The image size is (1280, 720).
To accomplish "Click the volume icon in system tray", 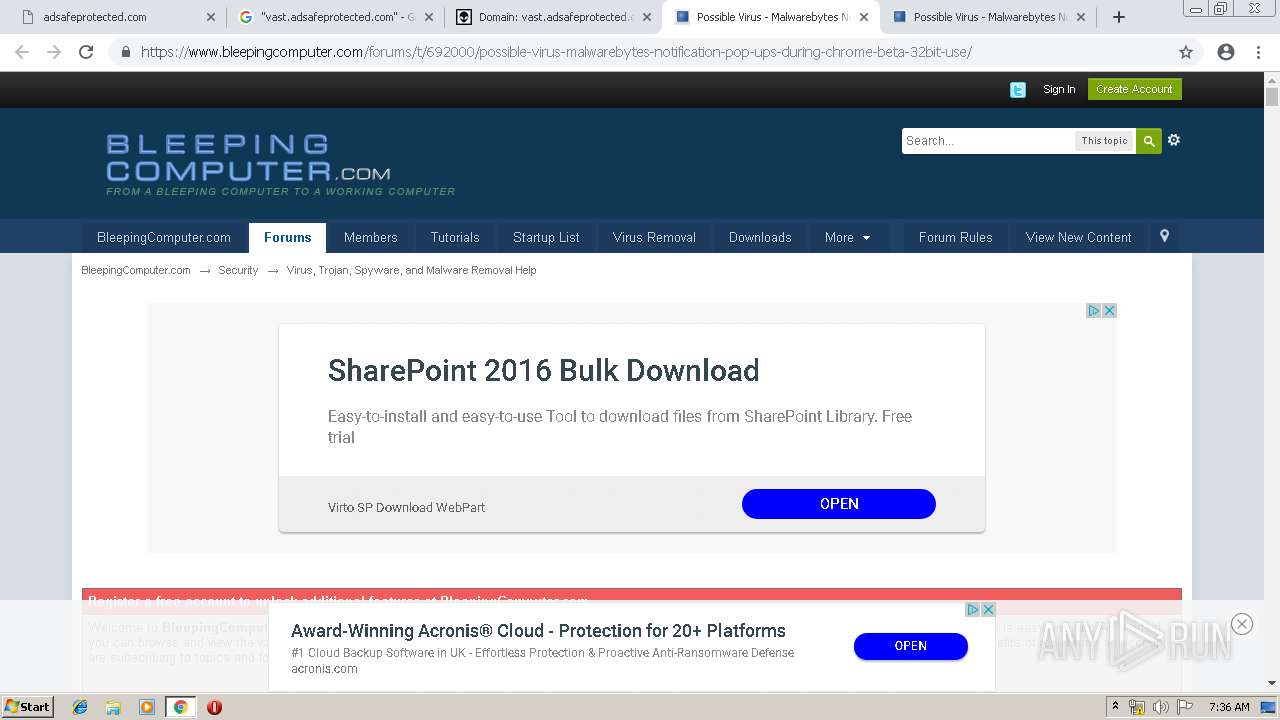I will [1160, 707].
